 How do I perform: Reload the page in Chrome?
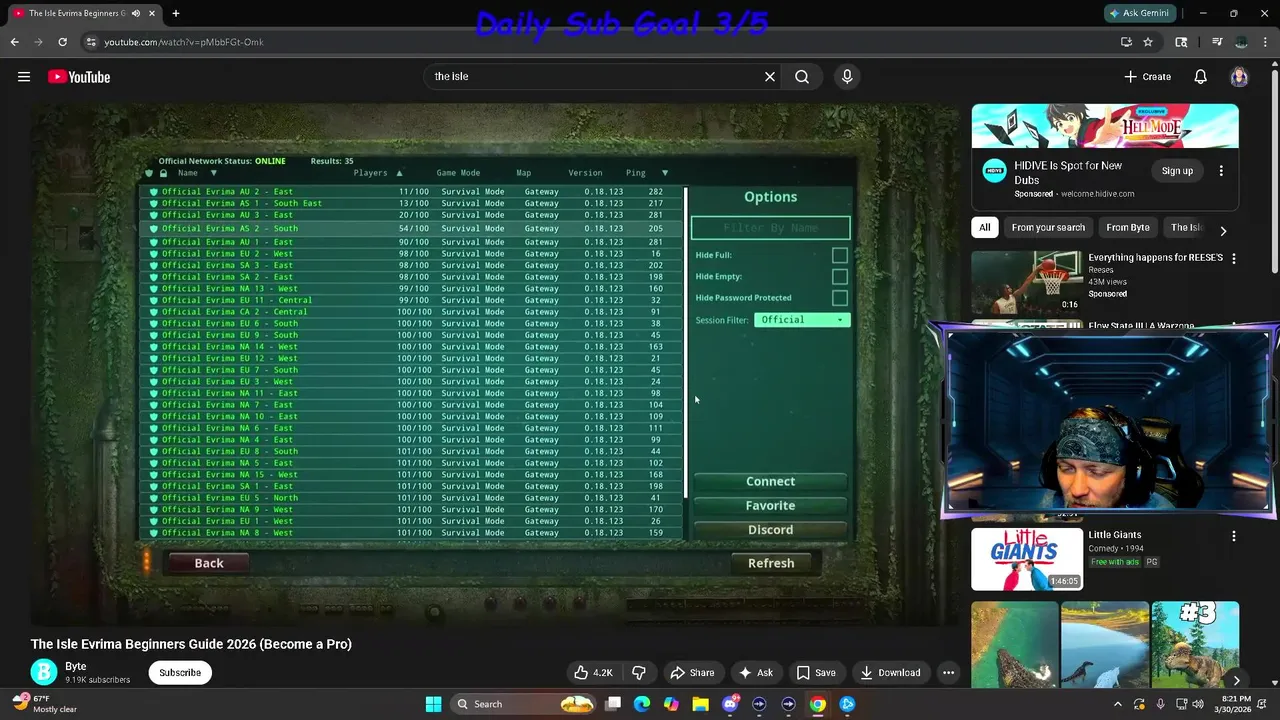[62, 42]
